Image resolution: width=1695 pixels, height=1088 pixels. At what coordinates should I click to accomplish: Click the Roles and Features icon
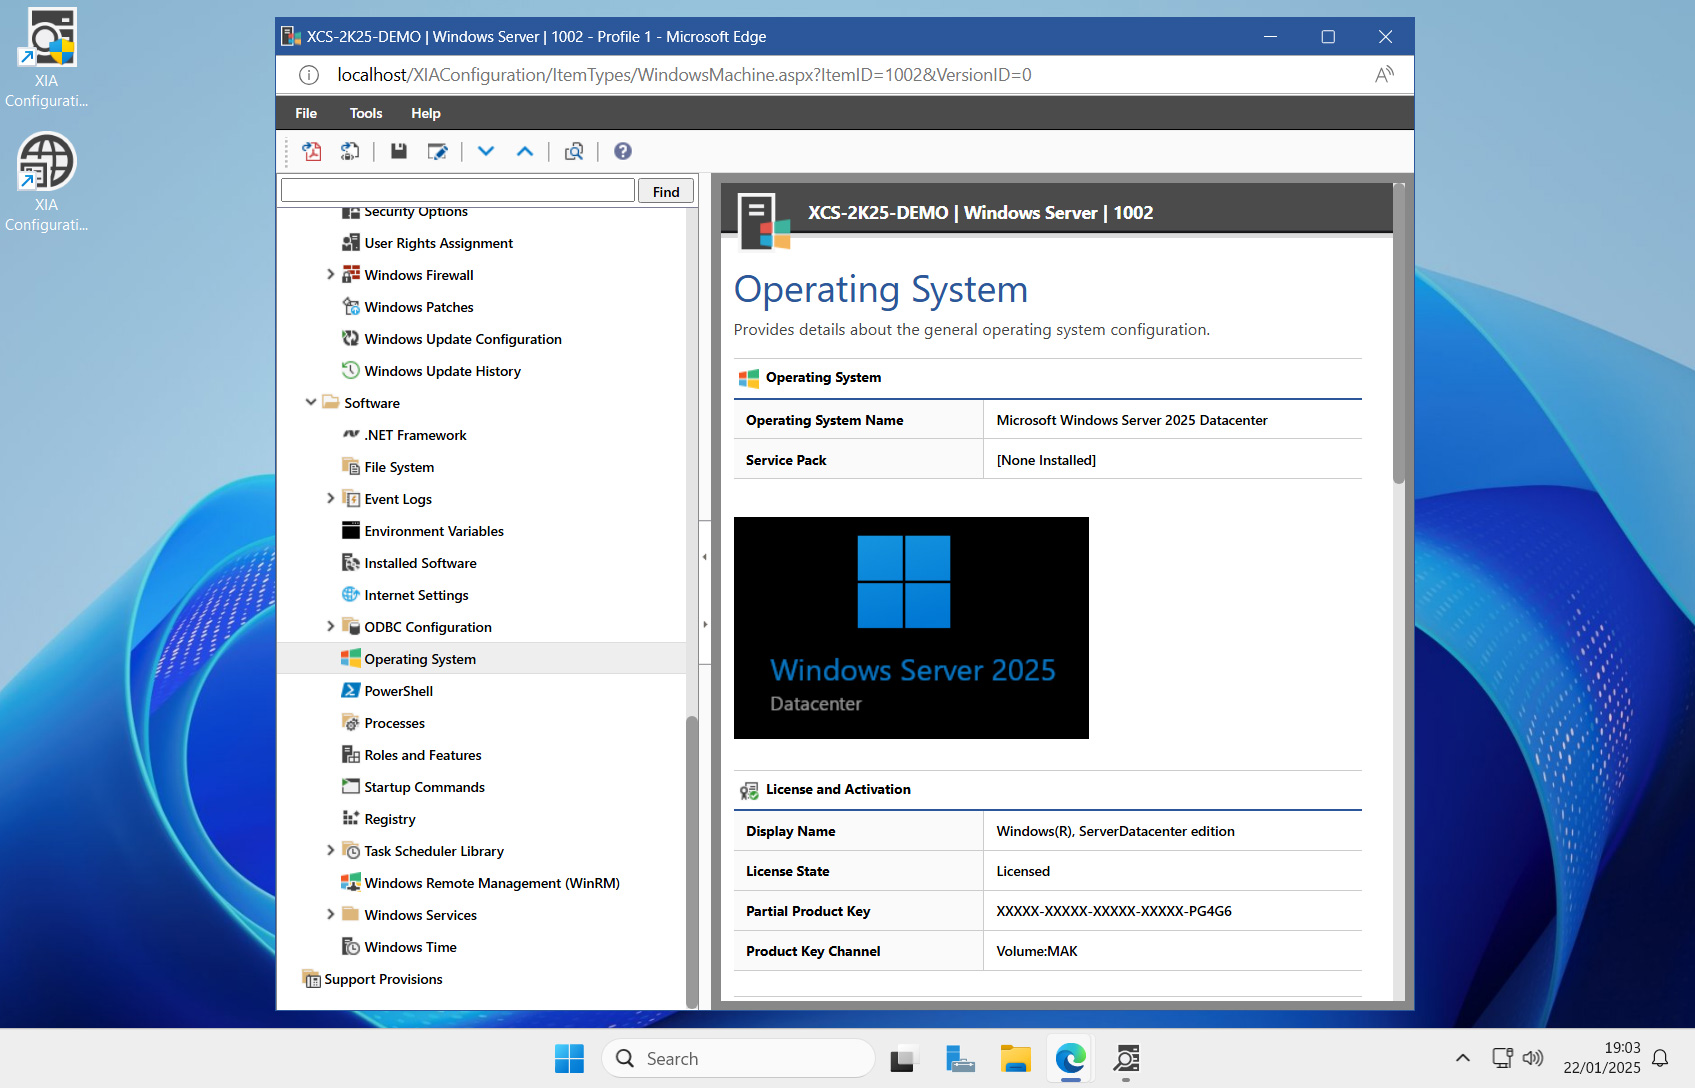pyautogui.click(x=351, y=754)
